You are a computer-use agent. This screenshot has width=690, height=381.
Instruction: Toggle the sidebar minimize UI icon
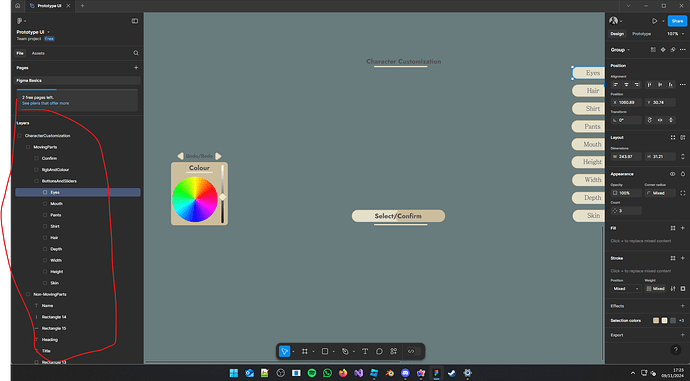coord(135,21)
